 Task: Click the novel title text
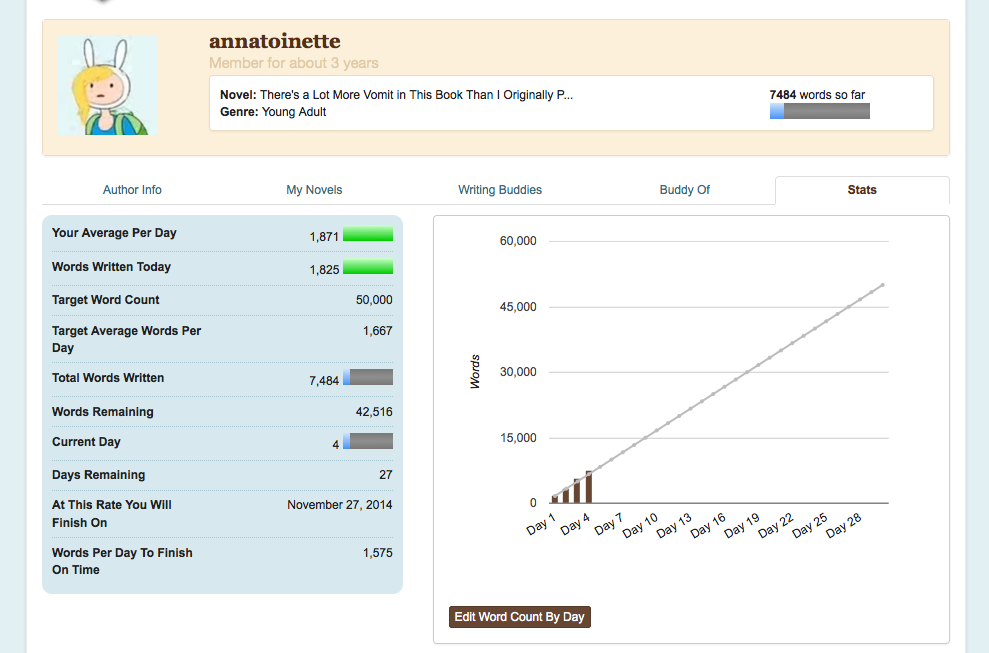[x=416, y=95]
